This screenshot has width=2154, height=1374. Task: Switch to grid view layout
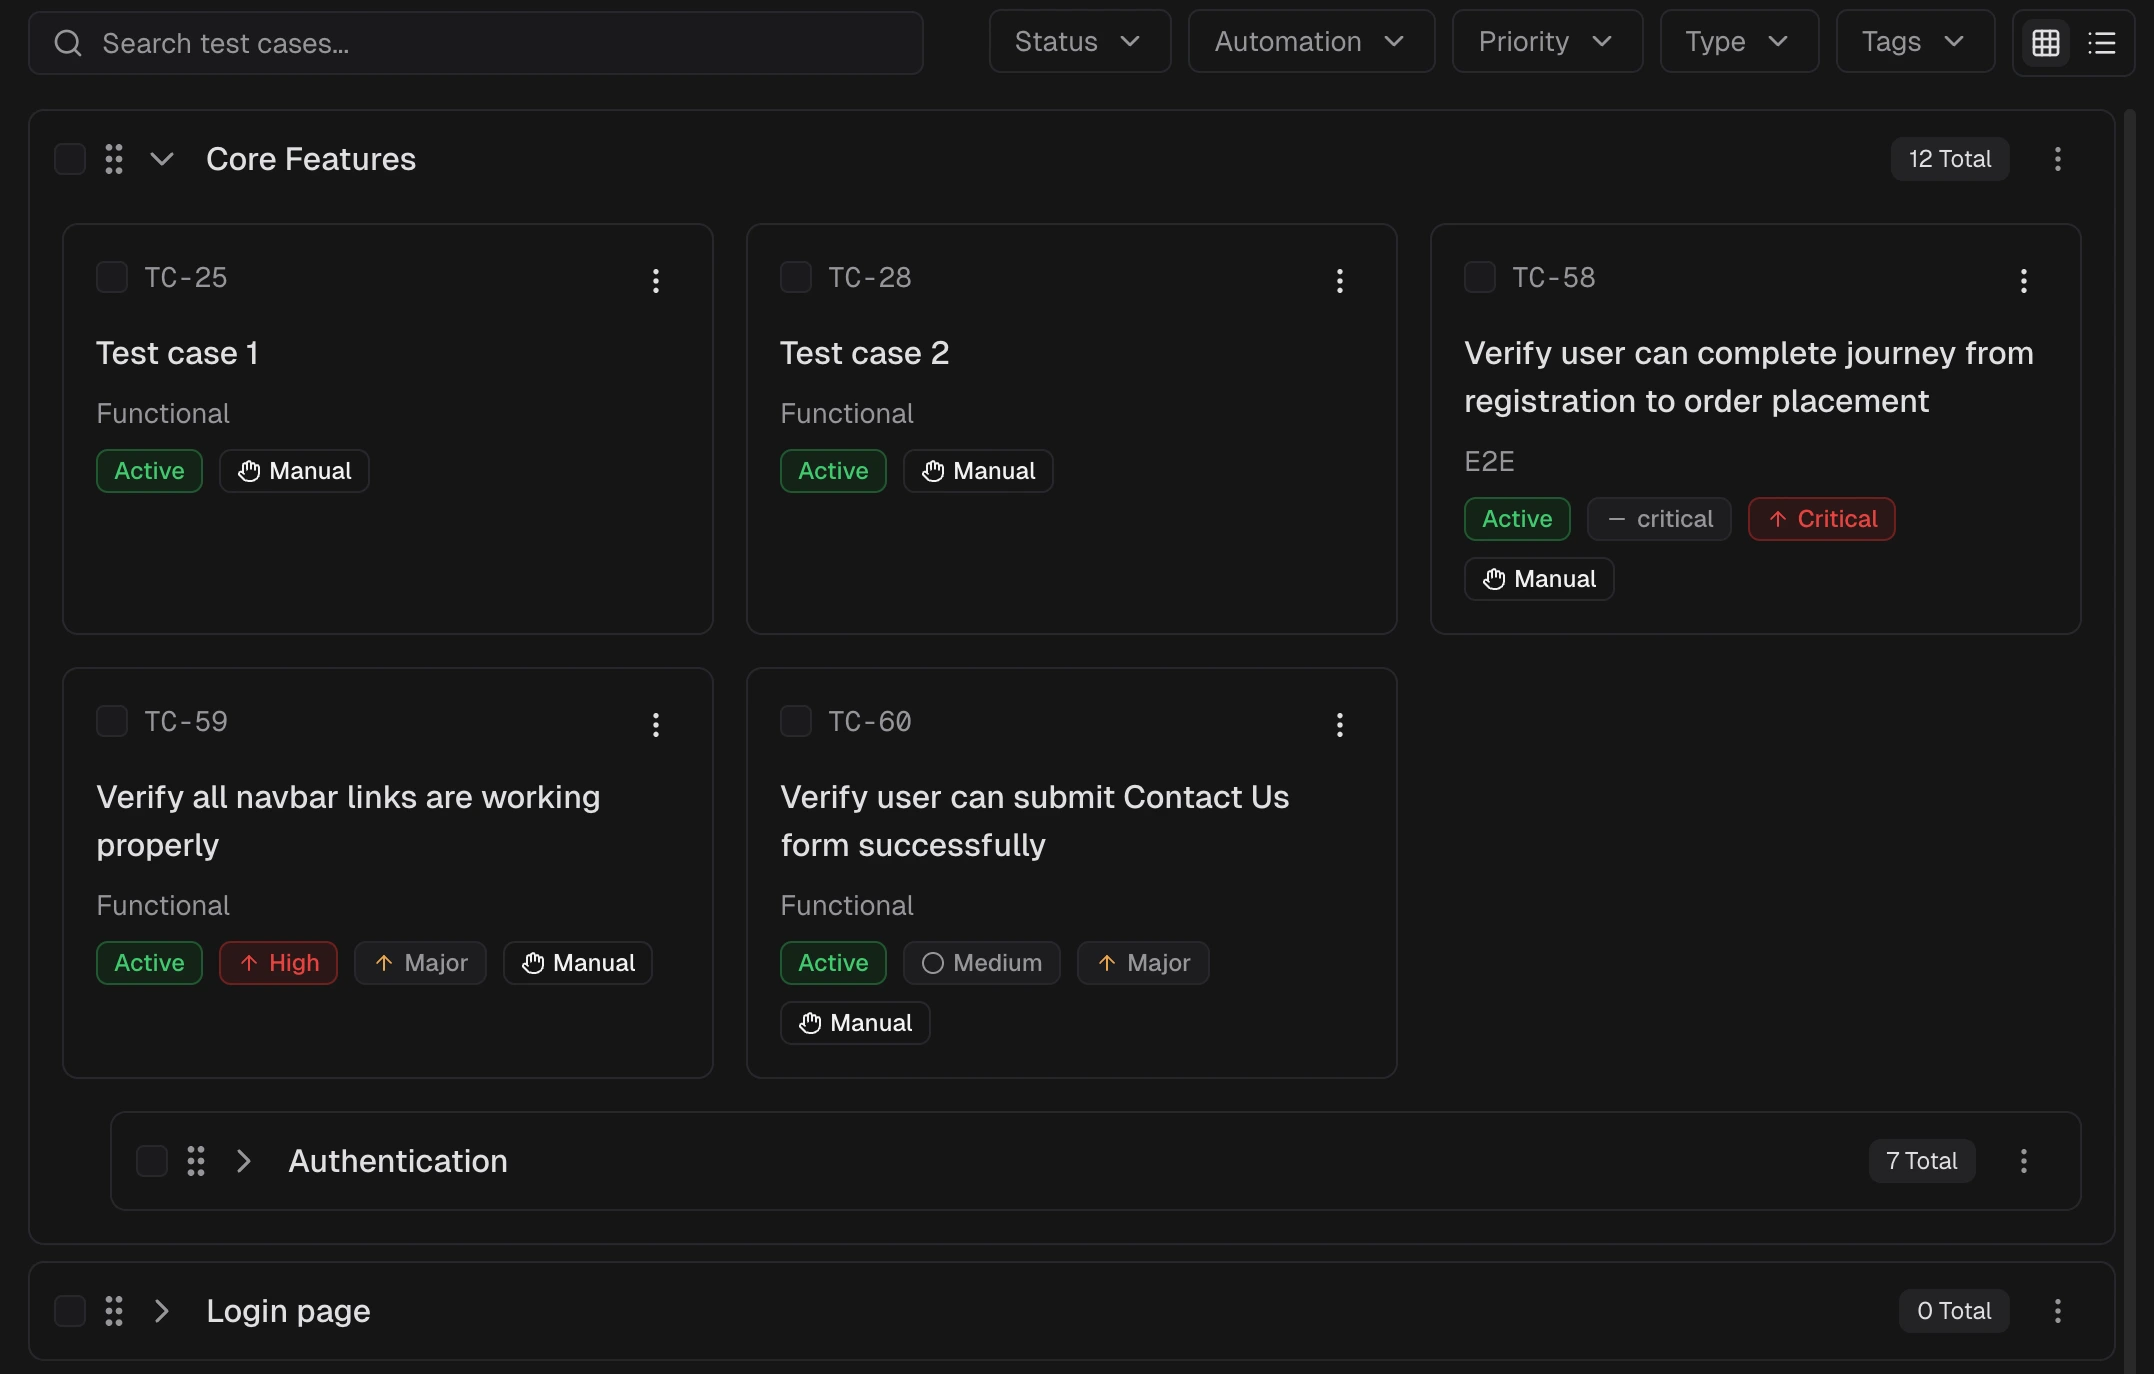click(x=2045, y=43)
